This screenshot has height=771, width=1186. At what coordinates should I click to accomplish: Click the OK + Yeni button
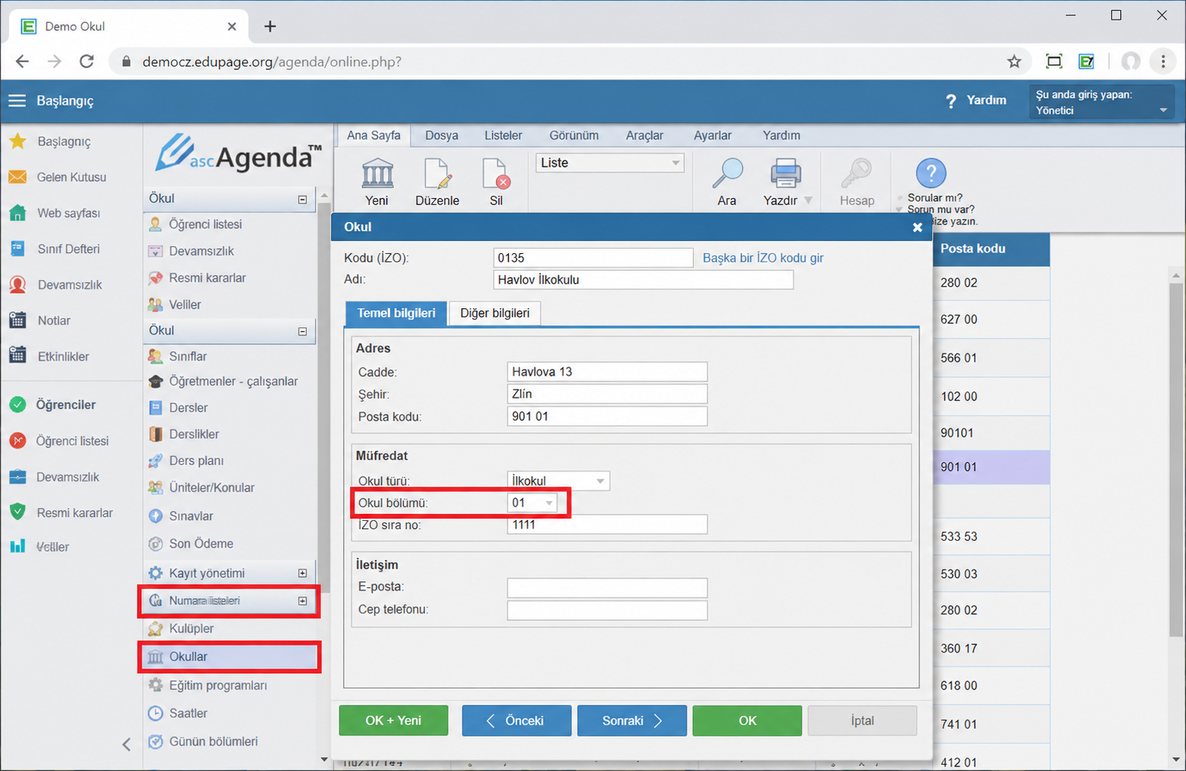click(x=393, y=720)
